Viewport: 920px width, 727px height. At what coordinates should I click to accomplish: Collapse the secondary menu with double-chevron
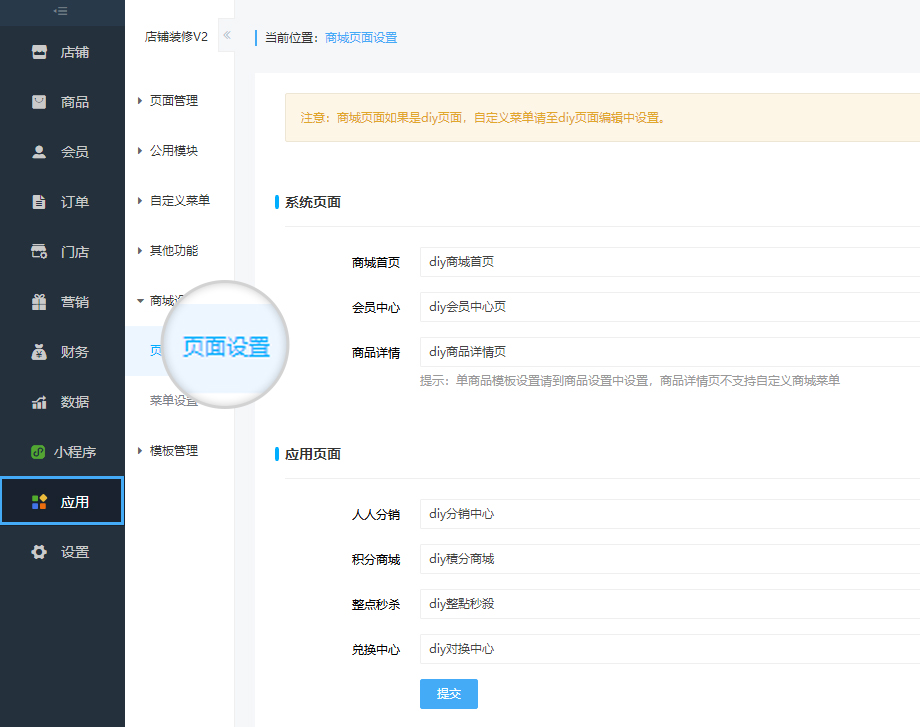click(226, 35)
